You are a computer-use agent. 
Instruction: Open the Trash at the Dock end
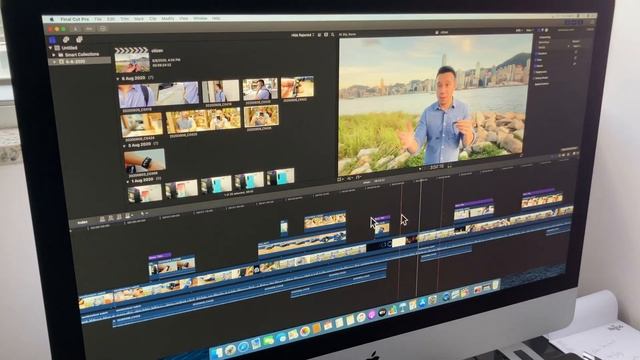click(496, 284)
